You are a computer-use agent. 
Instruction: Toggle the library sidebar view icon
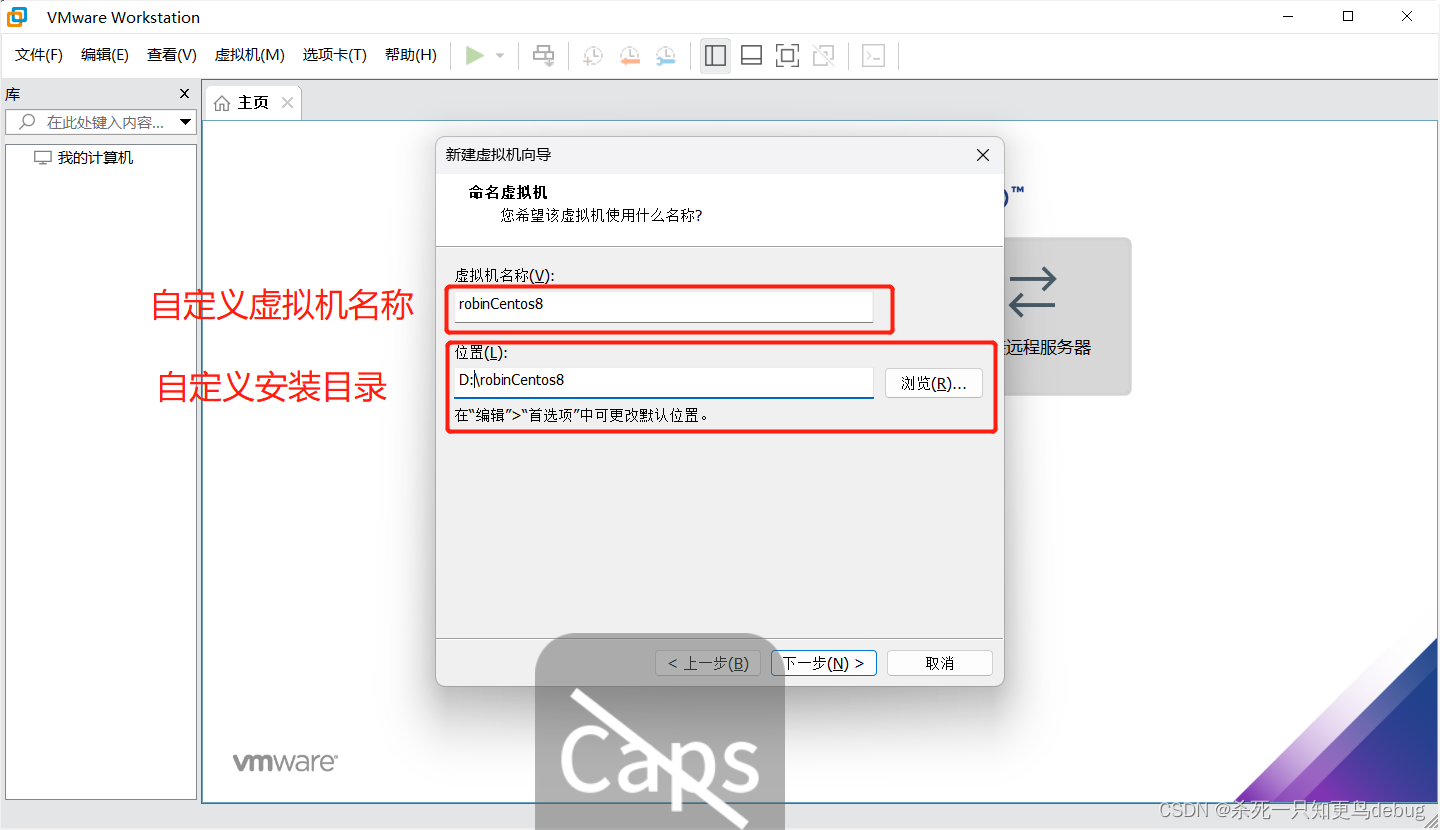pos(715,56)
